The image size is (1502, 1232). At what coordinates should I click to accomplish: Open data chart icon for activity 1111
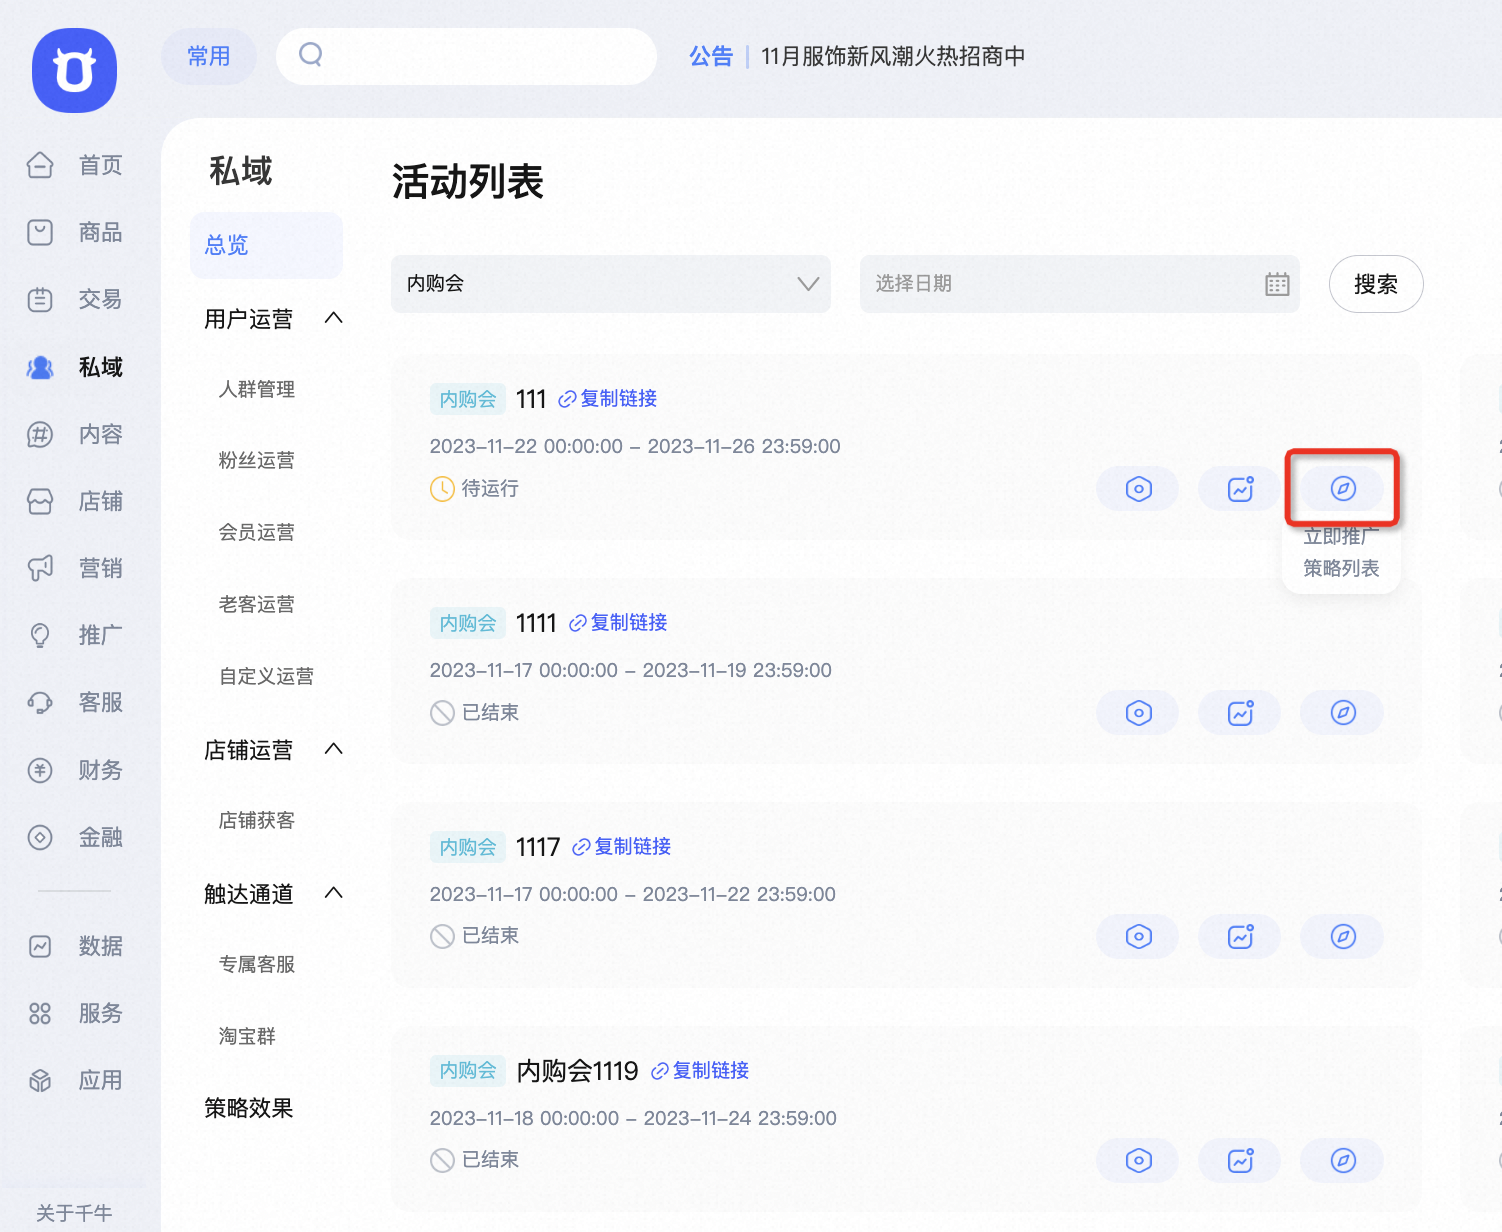click(x=1241, y=713)
